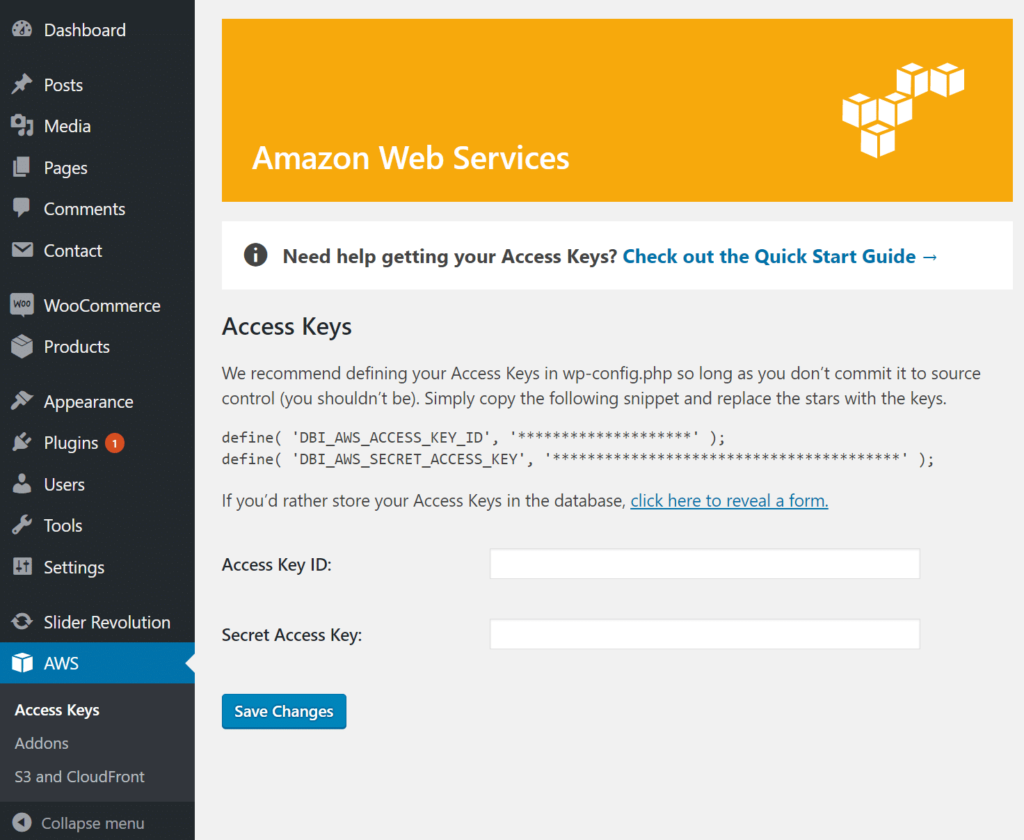Open the Settings menu
This screenshot has width=1024, height=840.
click(x=73, y=567)
